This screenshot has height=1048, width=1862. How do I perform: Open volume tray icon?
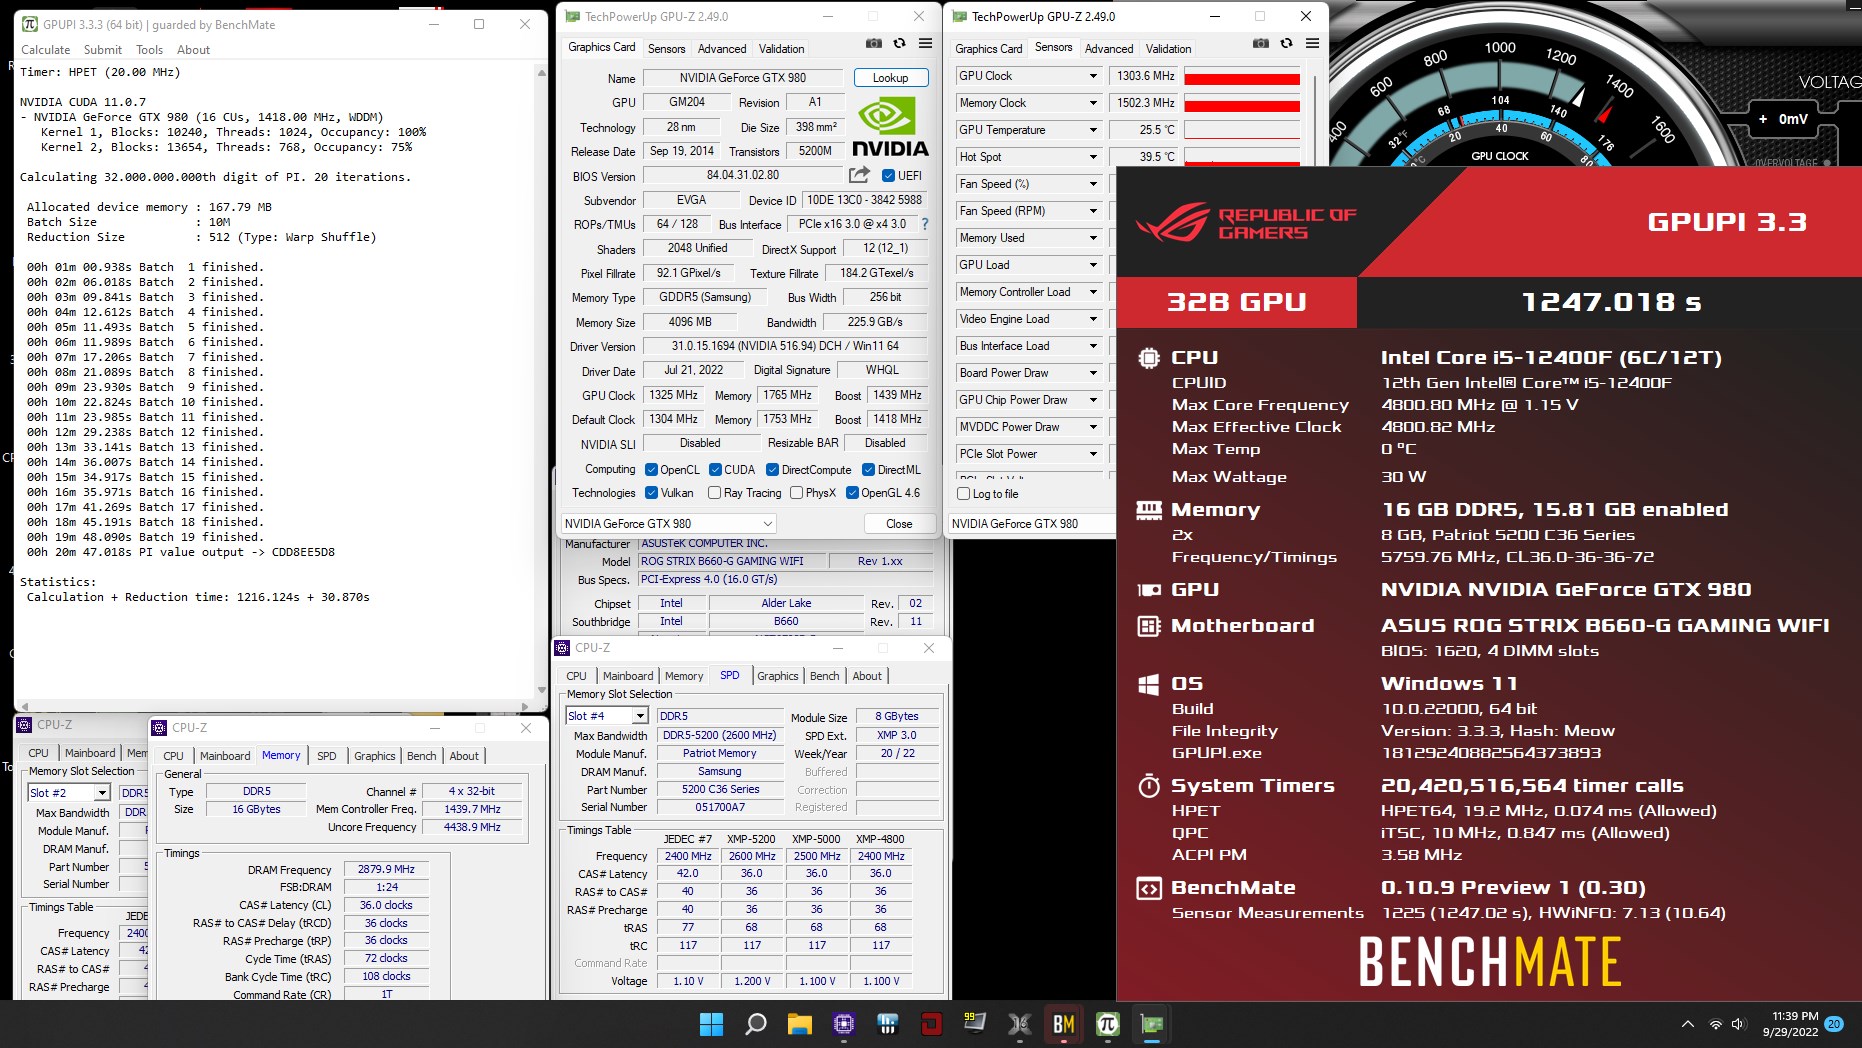[1739, 1024]
